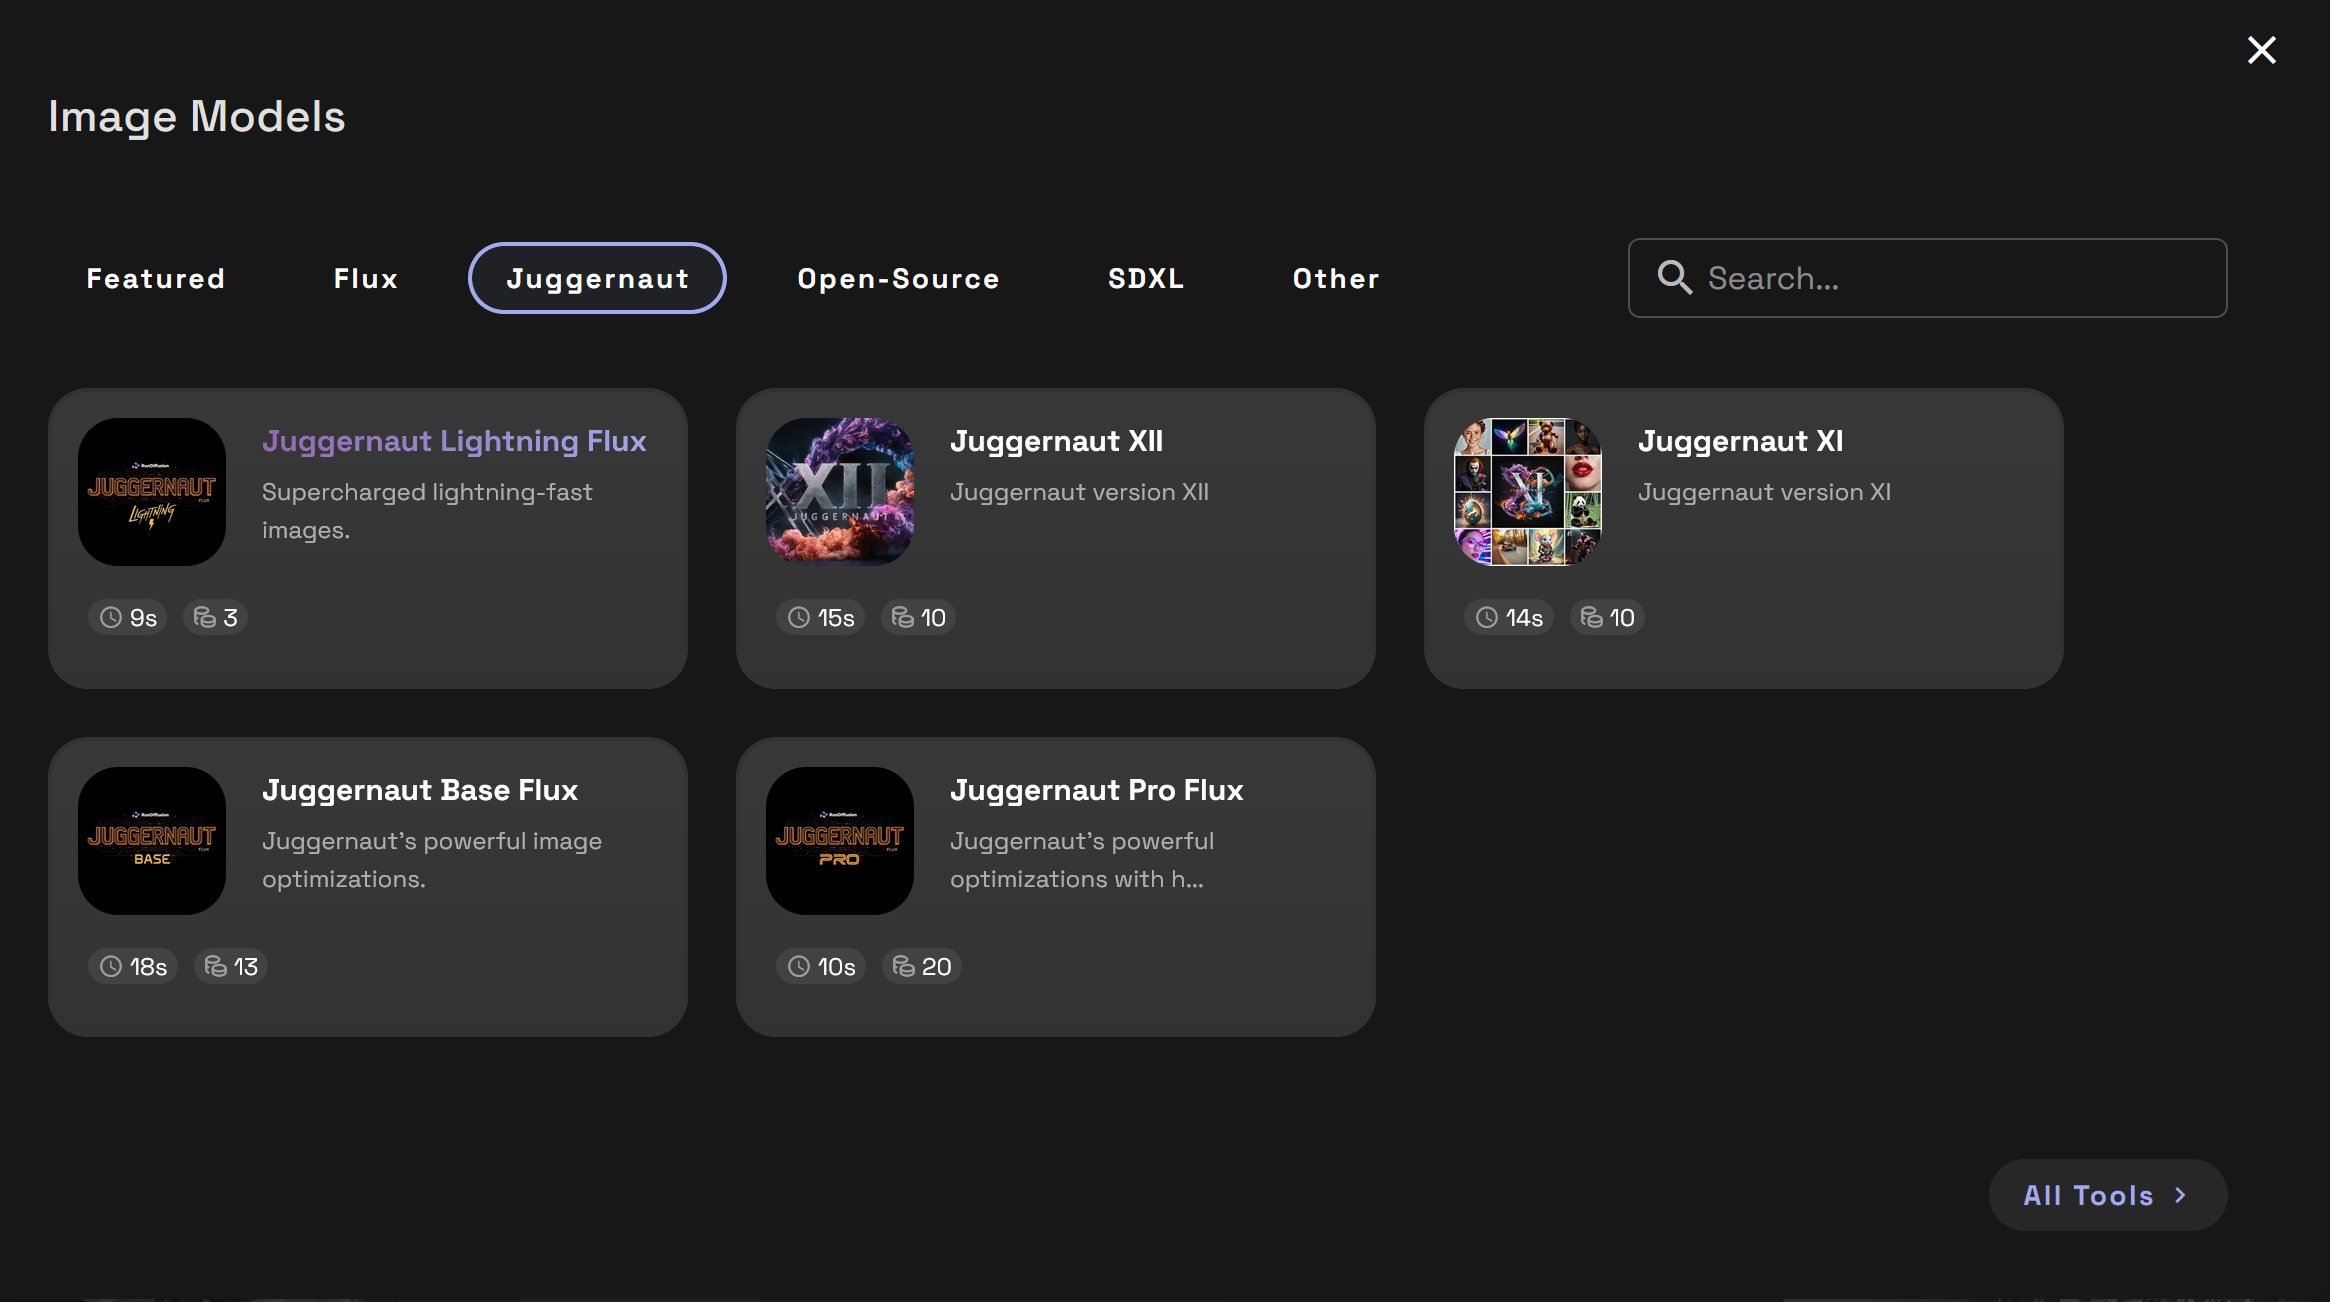
Task: Click the 13 credits badge on Base Flux
Action: click(x=231, y=967)
